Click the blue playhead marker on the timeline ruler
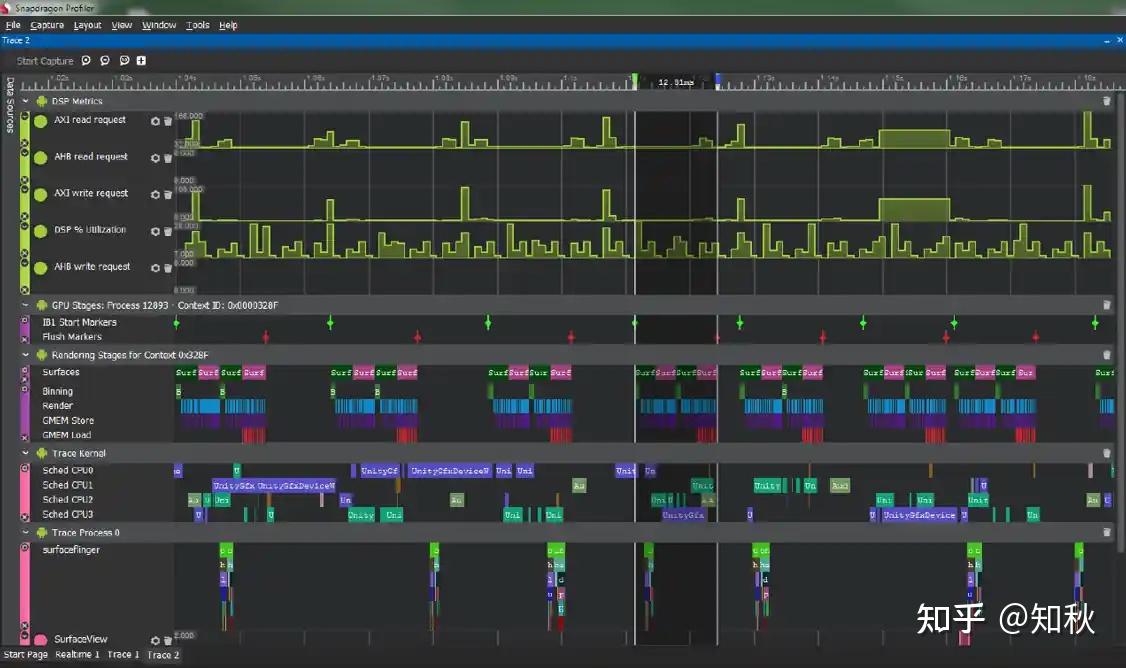Screen dimensions: 1126x668 [x=716, y=77]
